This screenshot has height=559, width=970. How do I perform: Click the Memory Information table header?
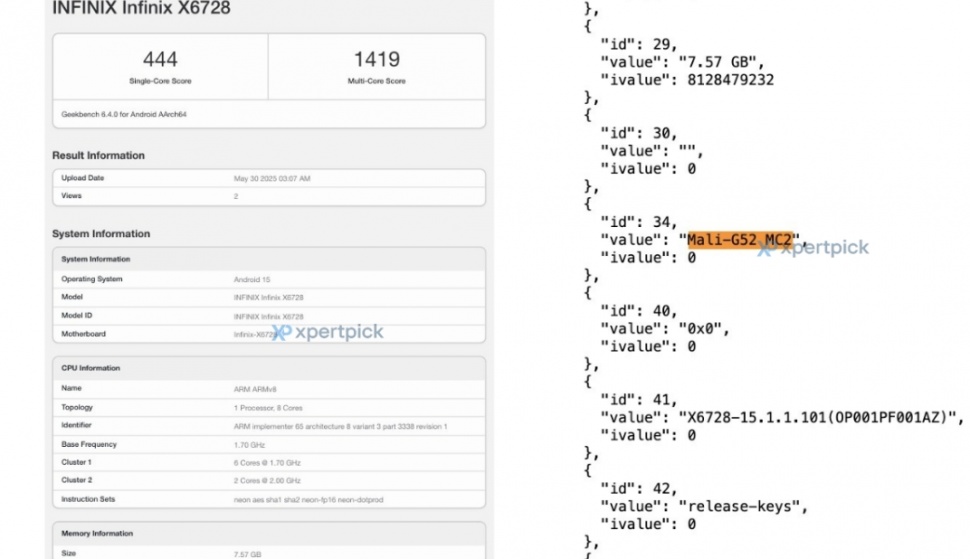tap(97, 534)
